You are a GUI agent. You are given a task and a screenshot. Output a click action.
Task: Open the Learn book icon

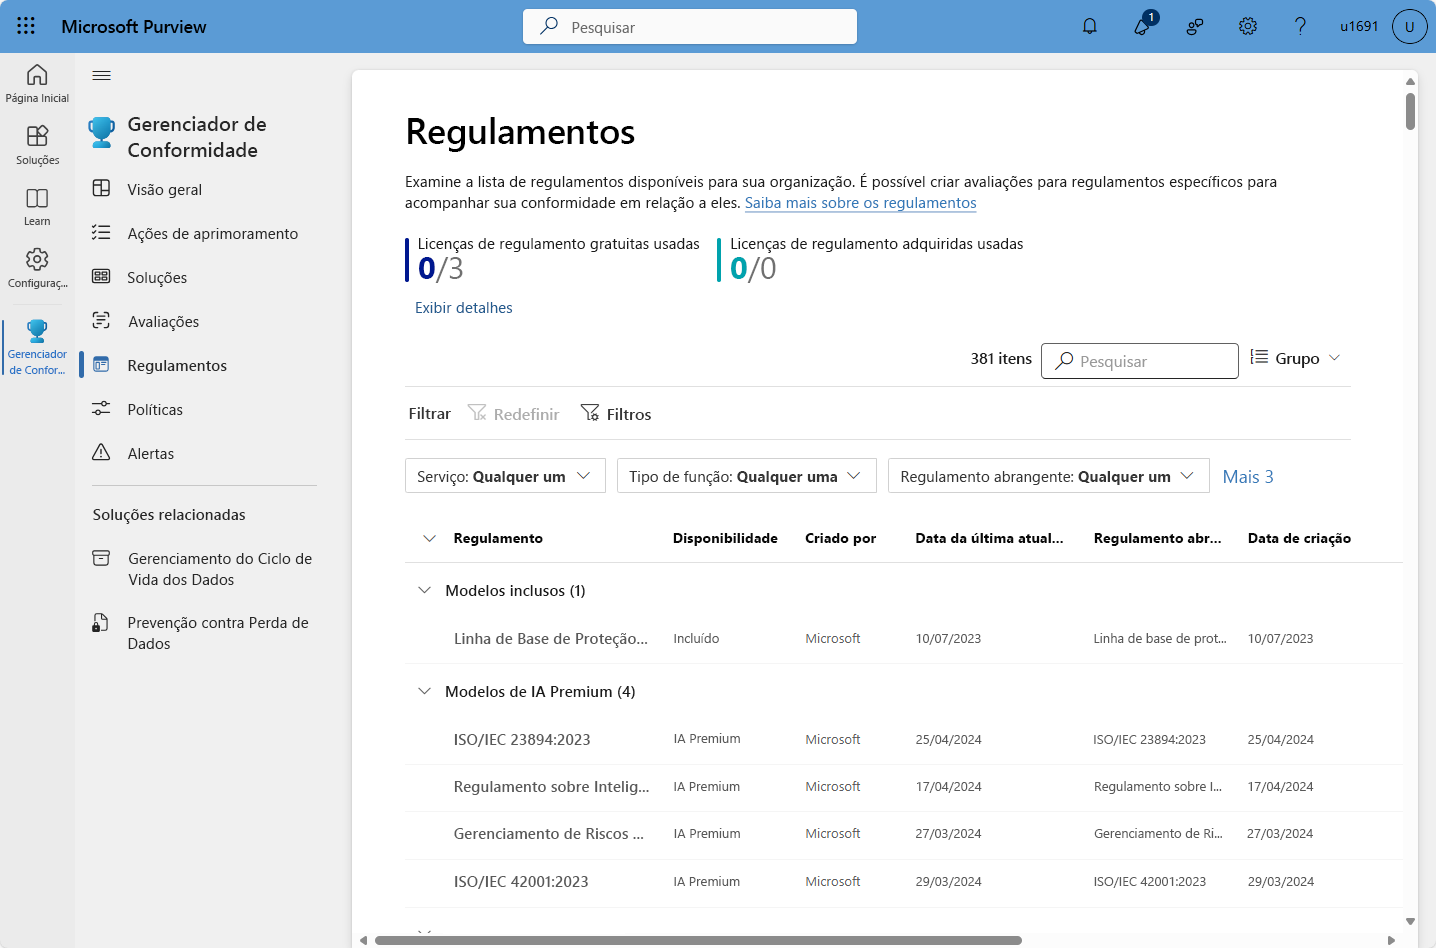[x=37, y=206]
